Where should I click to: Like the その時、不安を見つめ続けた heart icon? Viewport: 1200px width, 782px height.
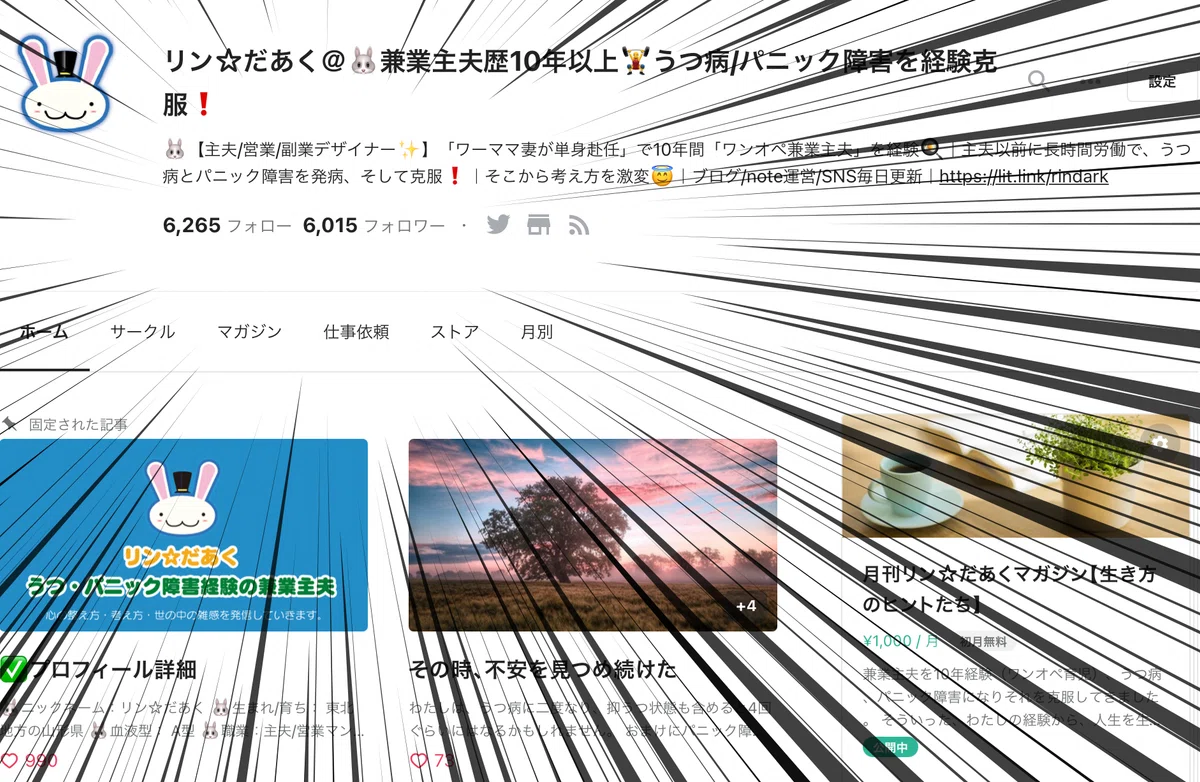point(420,760)
